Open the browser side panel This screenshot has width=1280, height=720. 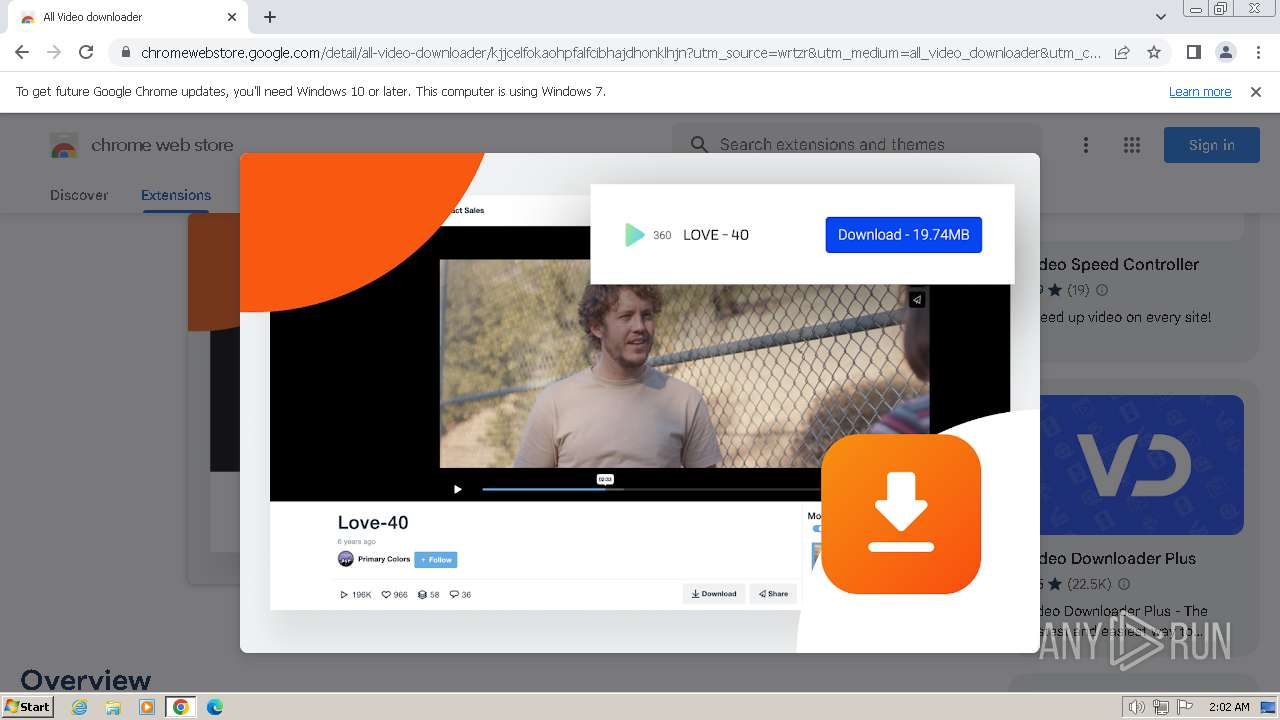1193,52
